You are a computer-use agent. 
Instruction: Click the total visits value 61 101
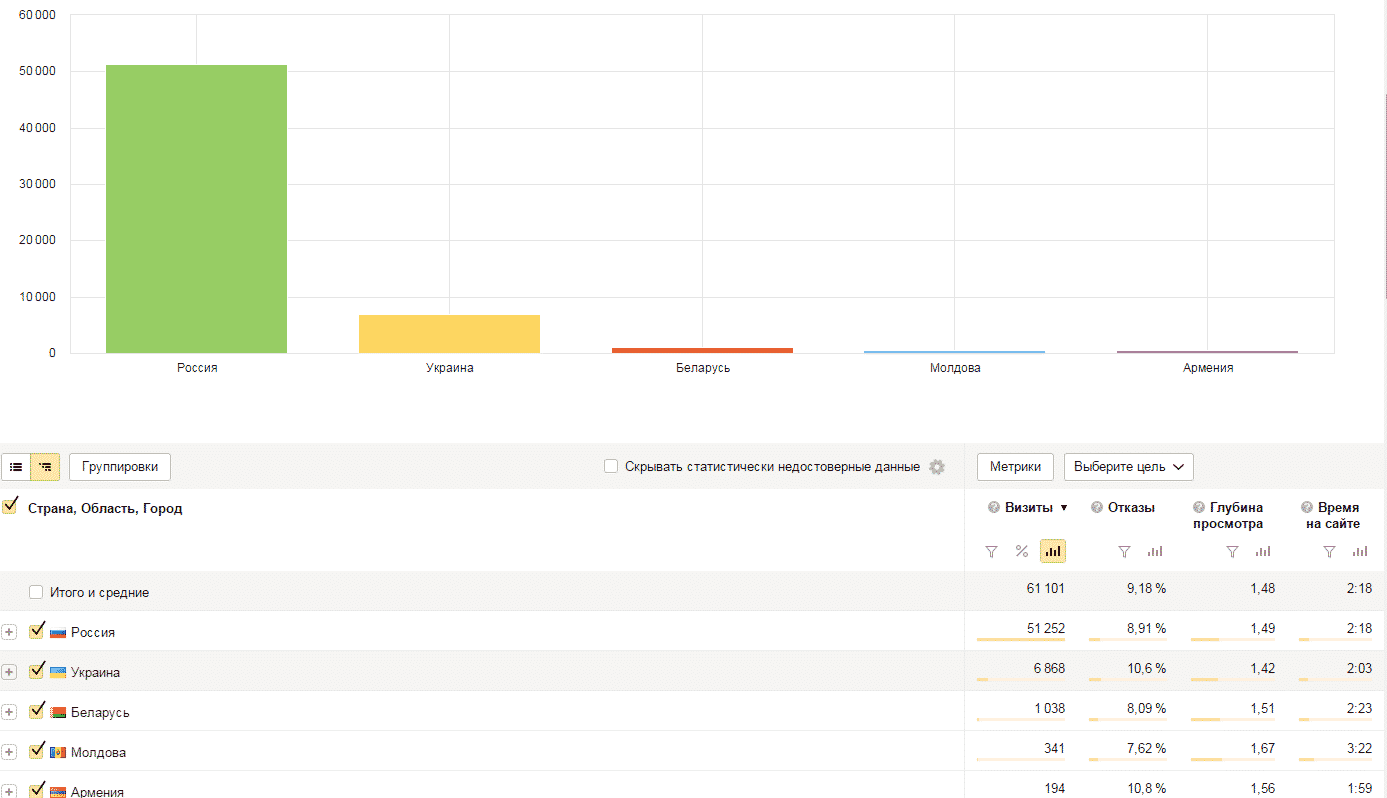coord(1045,589)
